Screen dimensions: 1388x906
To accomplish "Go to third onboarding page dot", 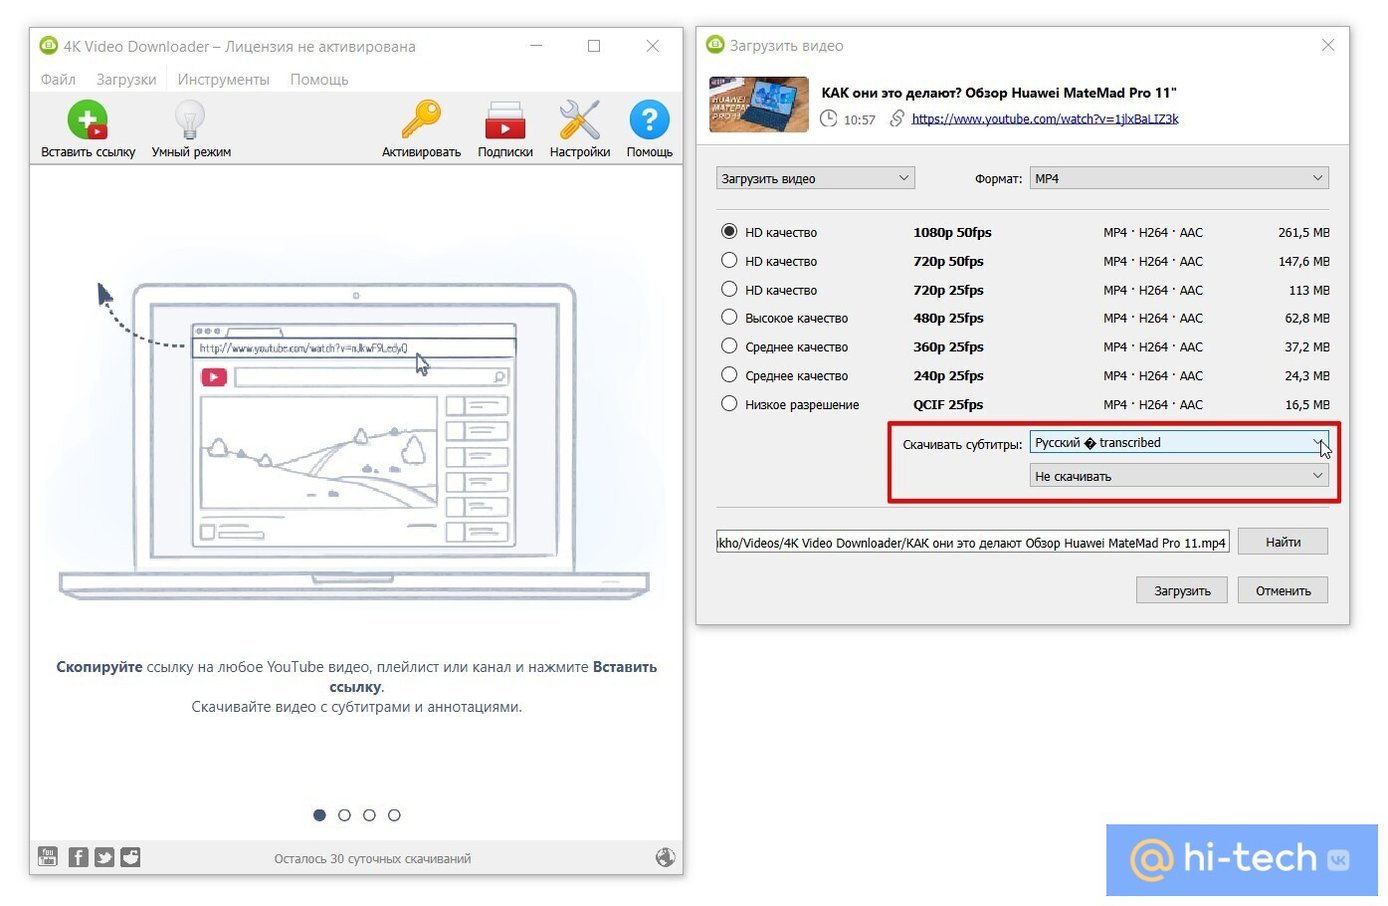I will [x=369, y=815].
